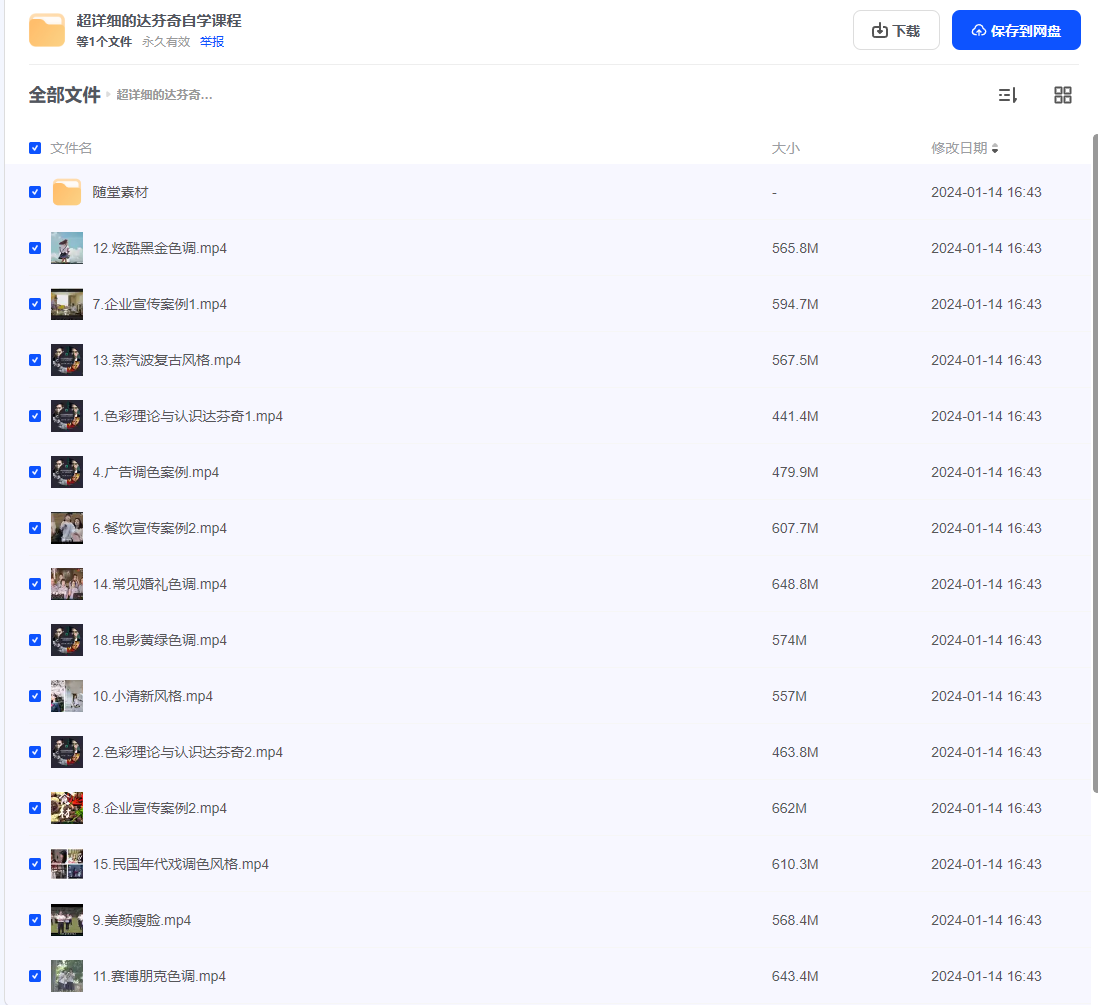Click 保存到网盘 button

1016,30
